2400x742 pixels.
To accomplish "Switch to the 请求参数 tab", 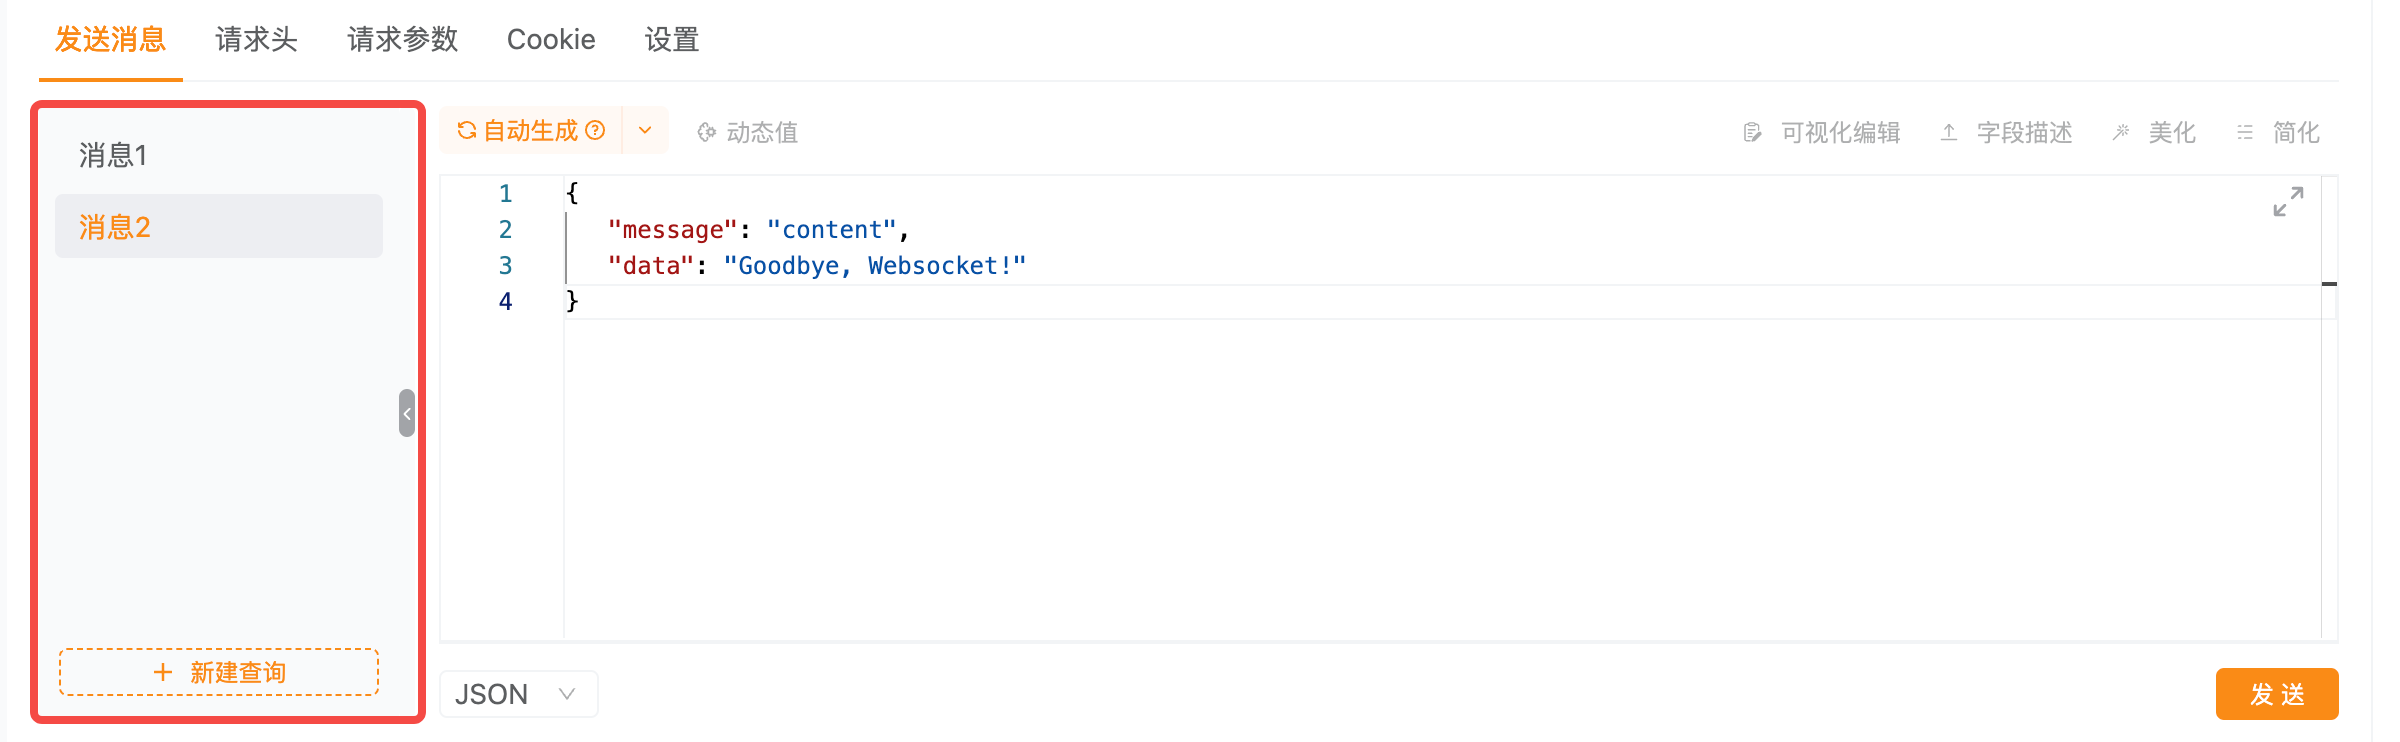I will coord(403,40).
